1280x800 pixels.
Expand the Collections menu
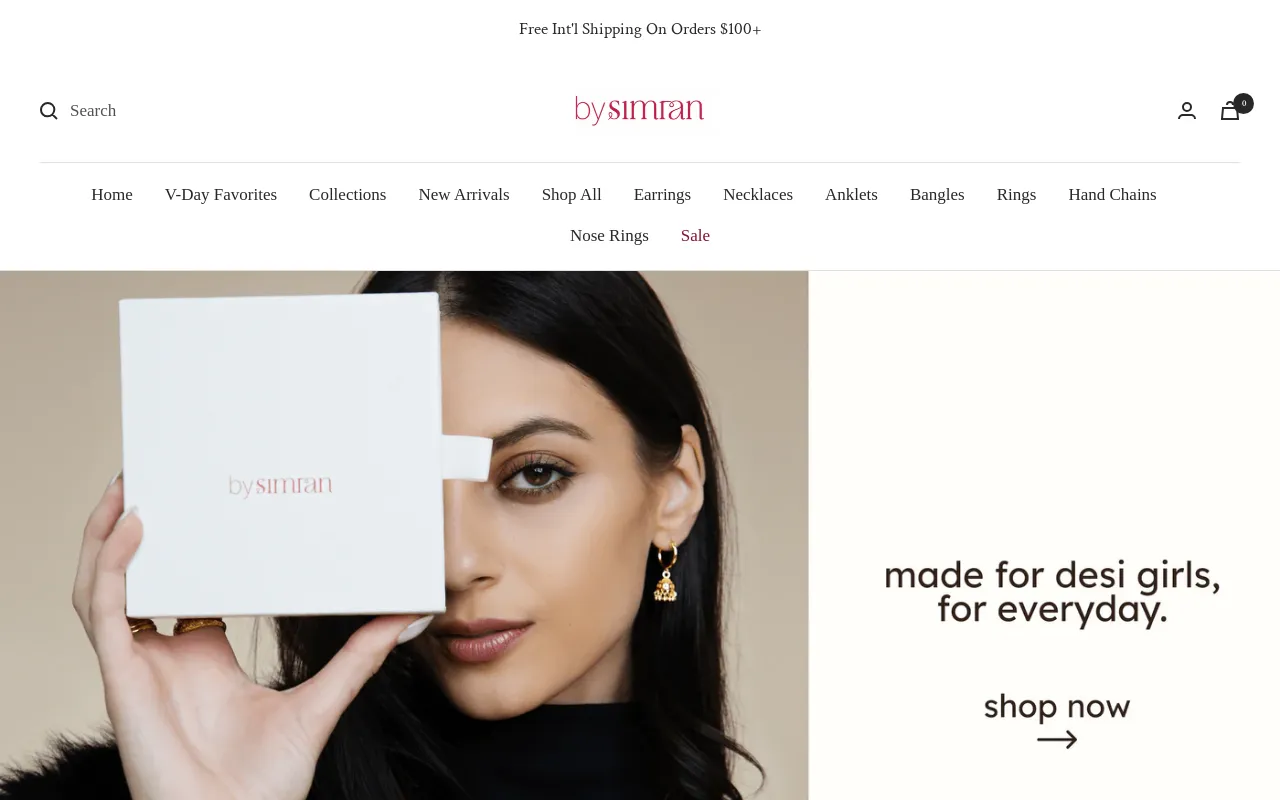tap(347, 195)
